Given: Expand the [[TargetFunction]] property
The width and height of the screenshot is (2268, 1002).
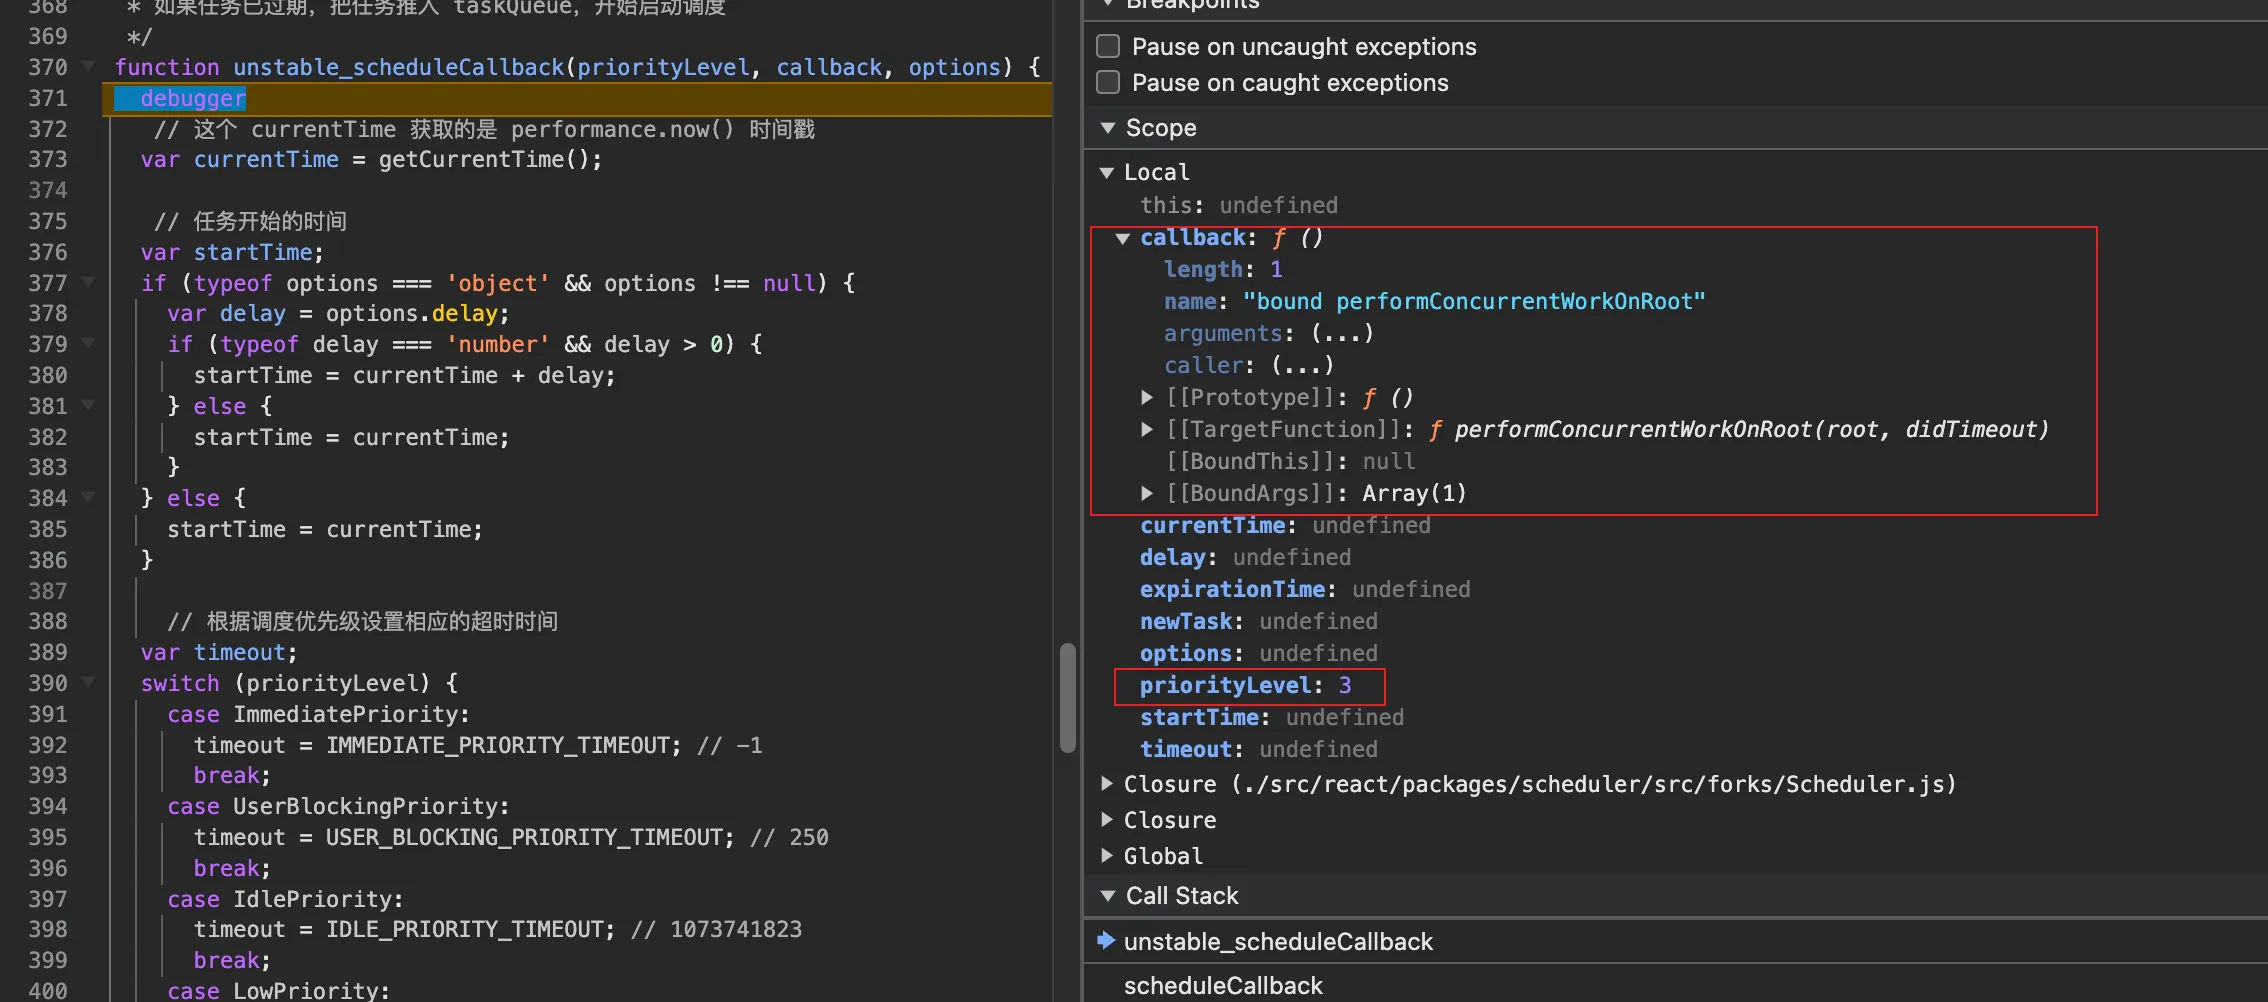Looking at the screenshot, I should click(1147, 430).
